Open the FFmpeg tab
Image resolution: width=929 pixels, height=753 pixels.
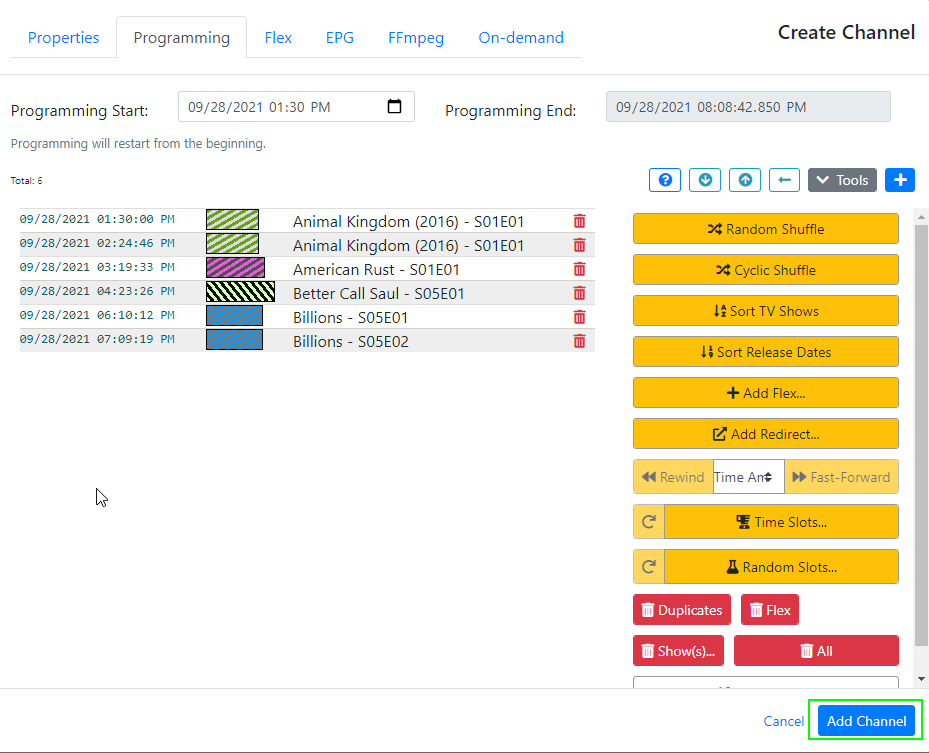click(416, 38)
